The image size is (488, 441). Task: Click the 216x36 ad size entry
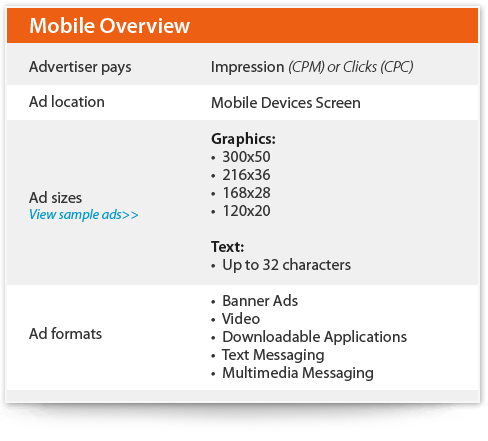[x=246, y=175]
